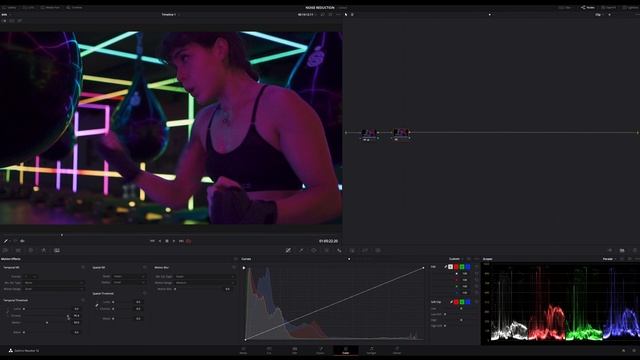640x360 pixels.
Task: Select red Soft Clip channel
Action: [x=456, y=302]
